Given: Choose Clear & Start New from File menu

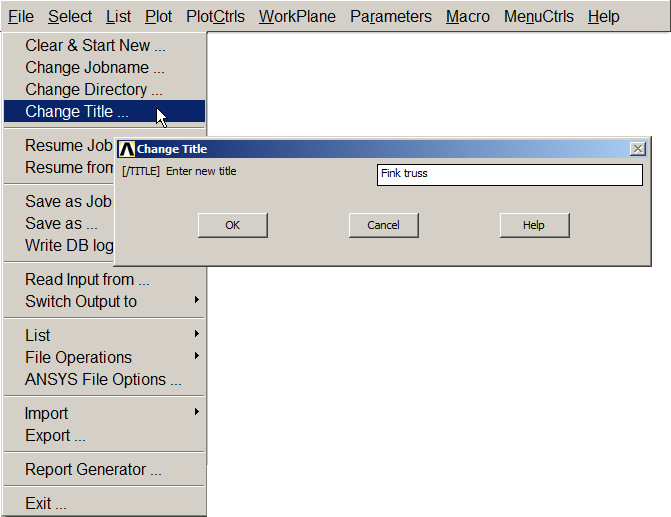Looking at the screenshot, I should (95, 46).
